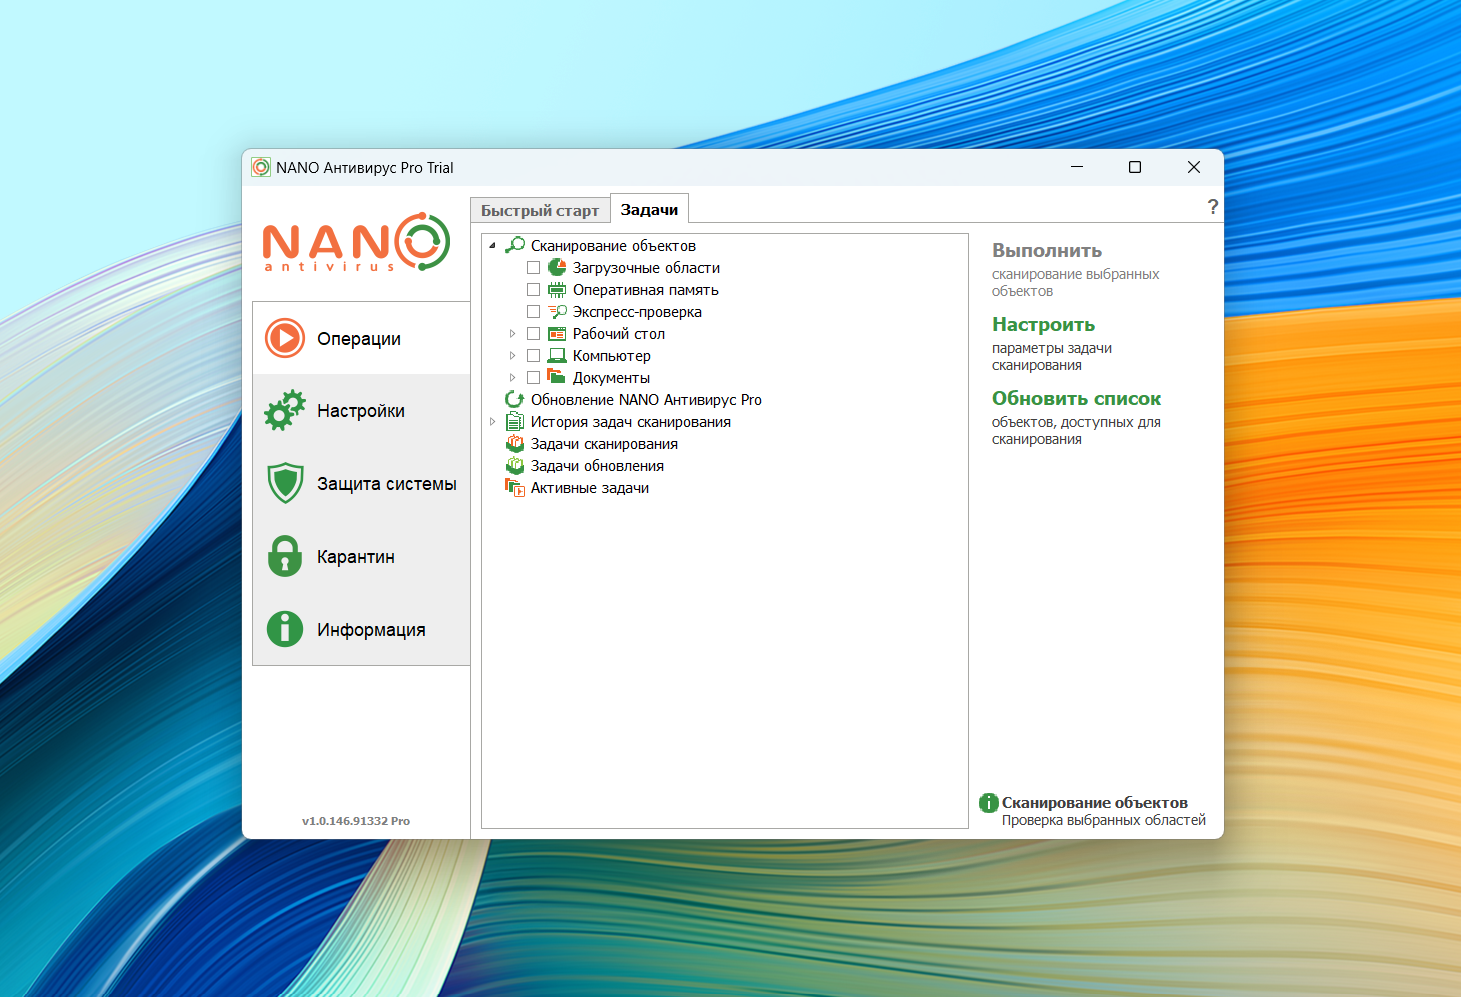This screenshot has height=997, width=1461.
Task: Expand the Рабочий стол tree node
Action: 512,334
